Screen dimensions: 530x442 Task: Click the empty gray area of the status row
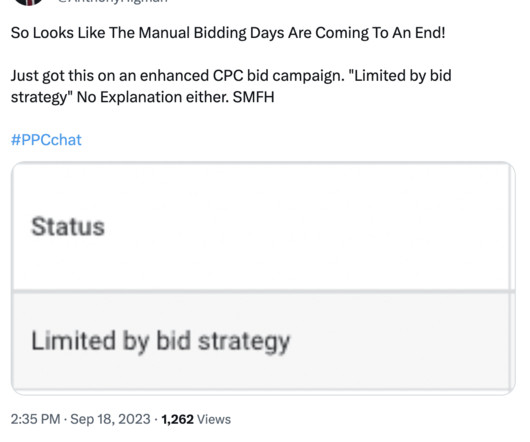click(399, 341)
